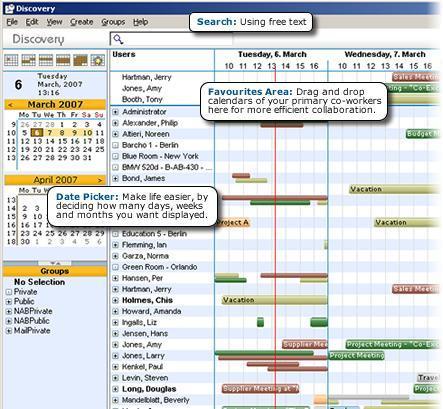Select Green Room - Orlando resource row
This screenshot has width=443, height=409.
[159, 267]
